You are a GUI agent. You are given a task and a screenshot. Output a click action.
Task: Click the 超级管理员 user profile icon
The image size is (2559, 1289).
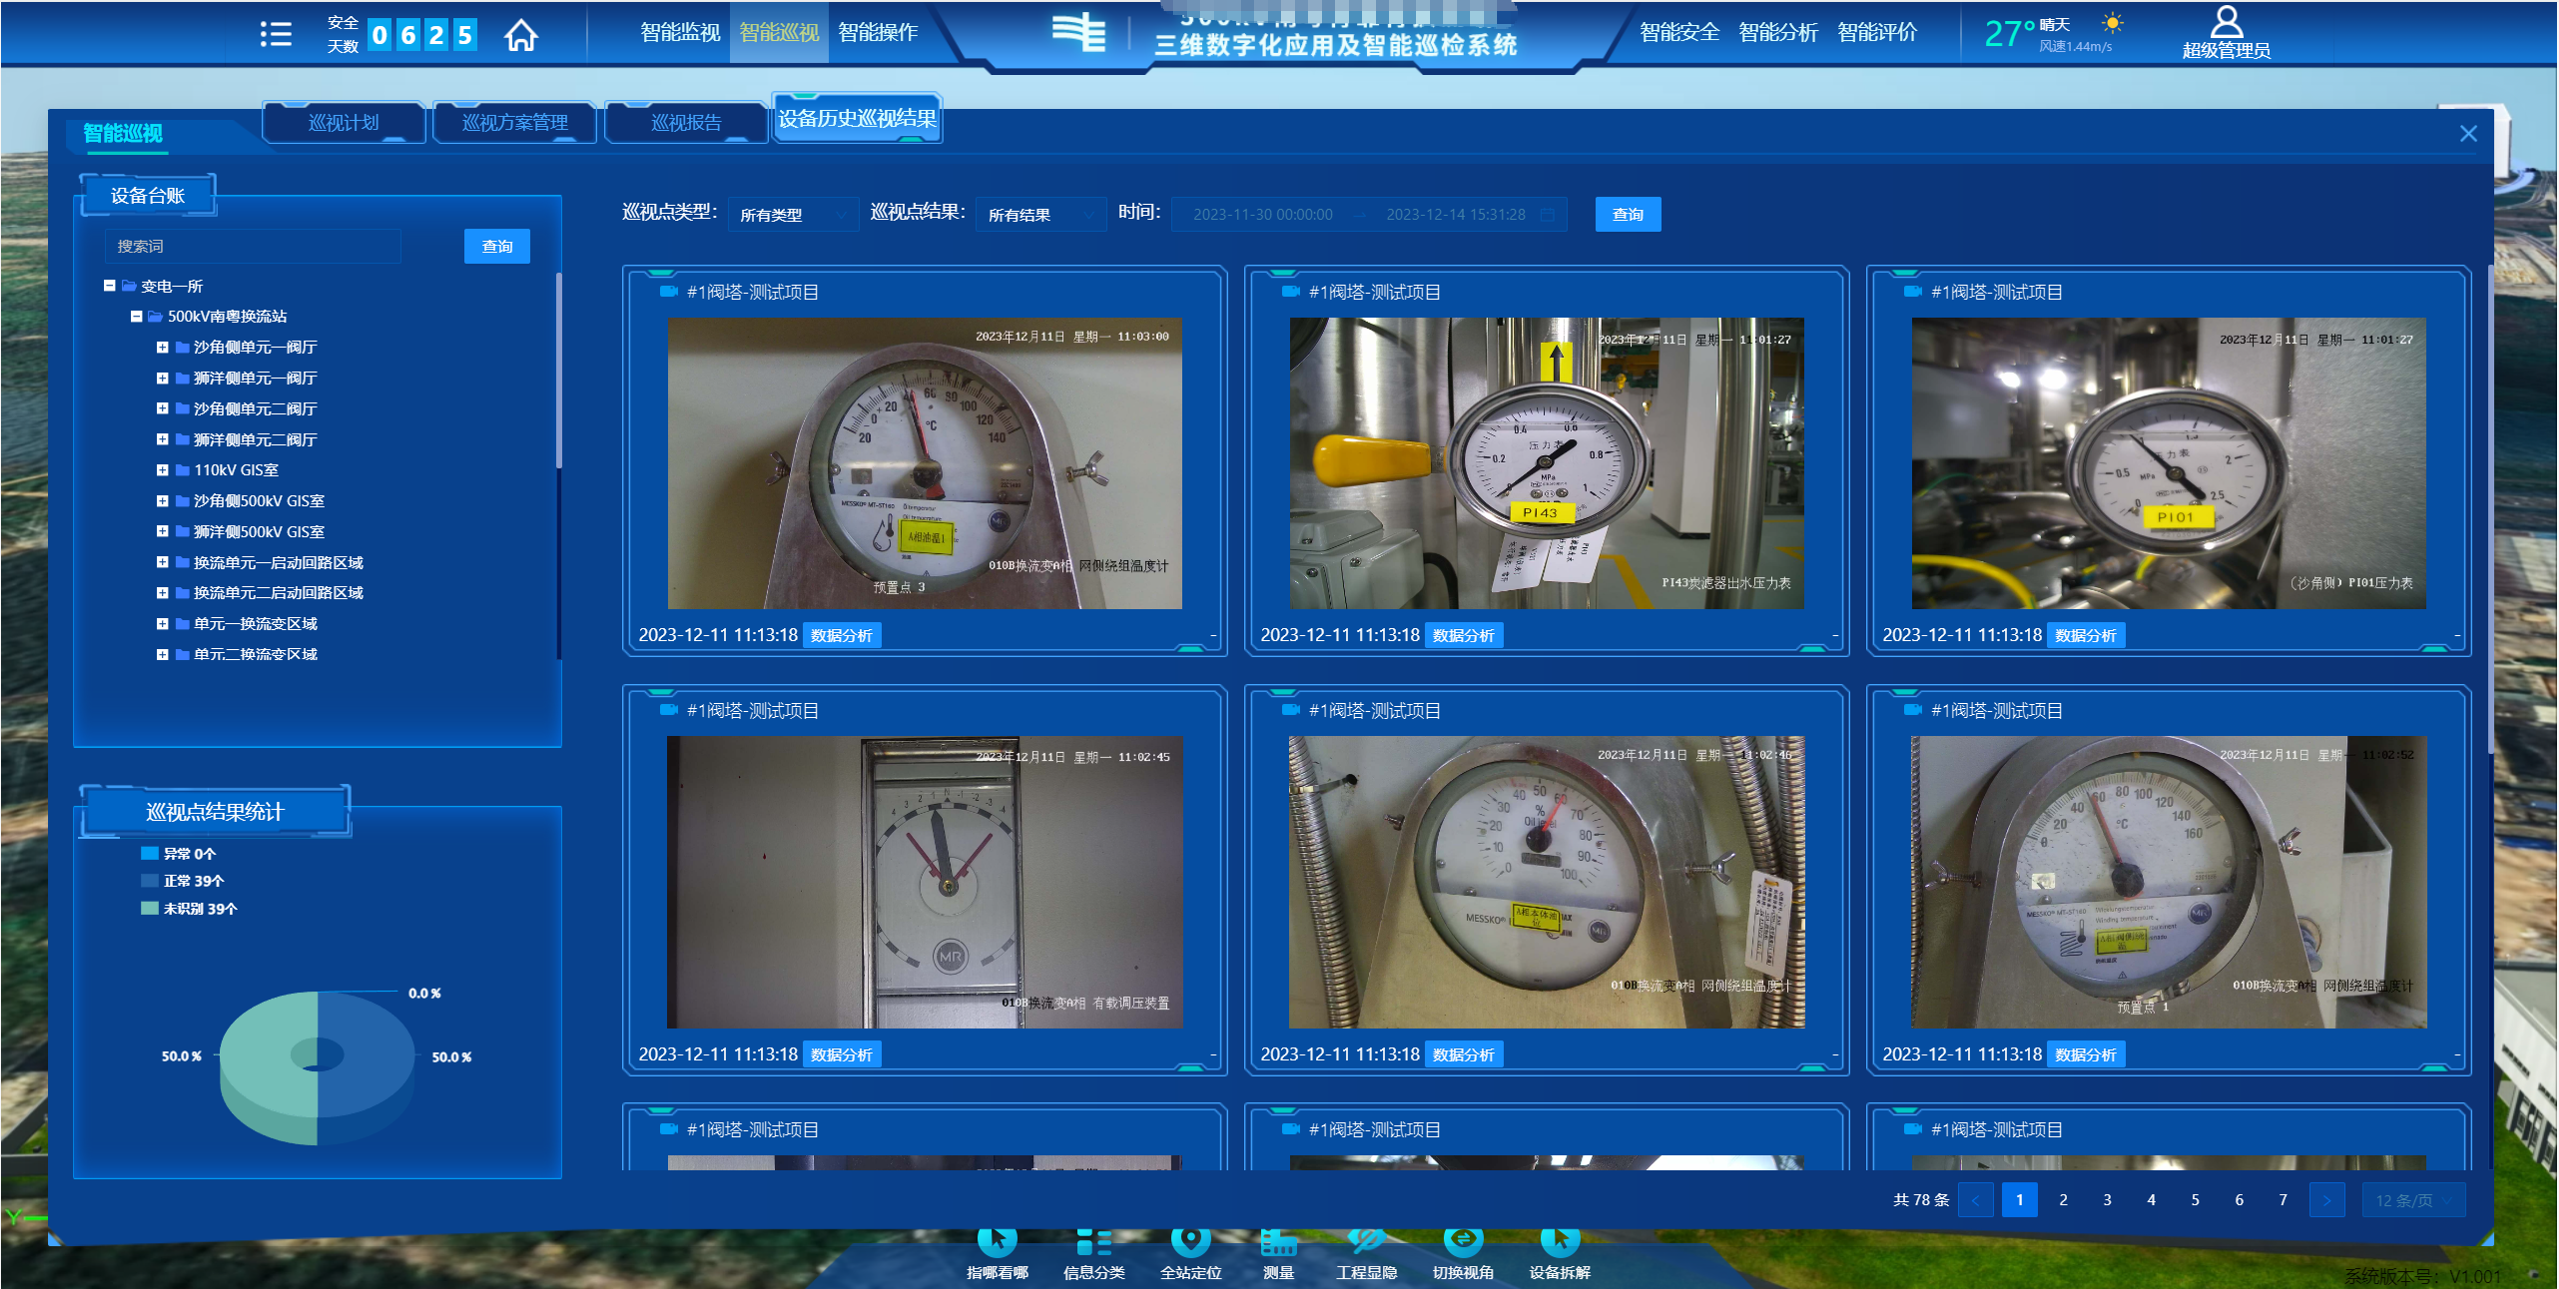[x=2226, y=23]
